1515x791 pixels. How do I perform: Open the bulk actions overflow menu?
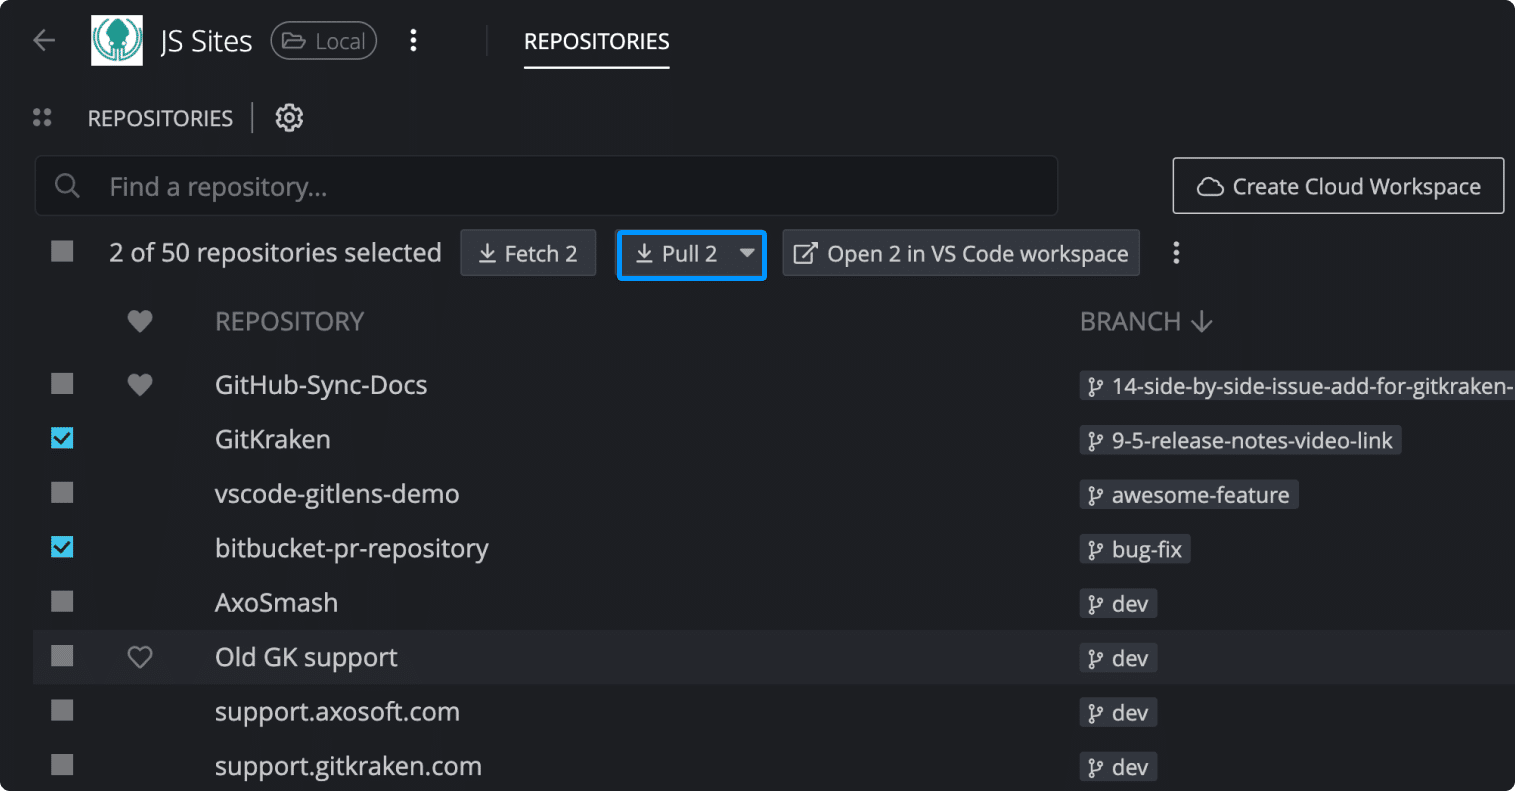1176,253
